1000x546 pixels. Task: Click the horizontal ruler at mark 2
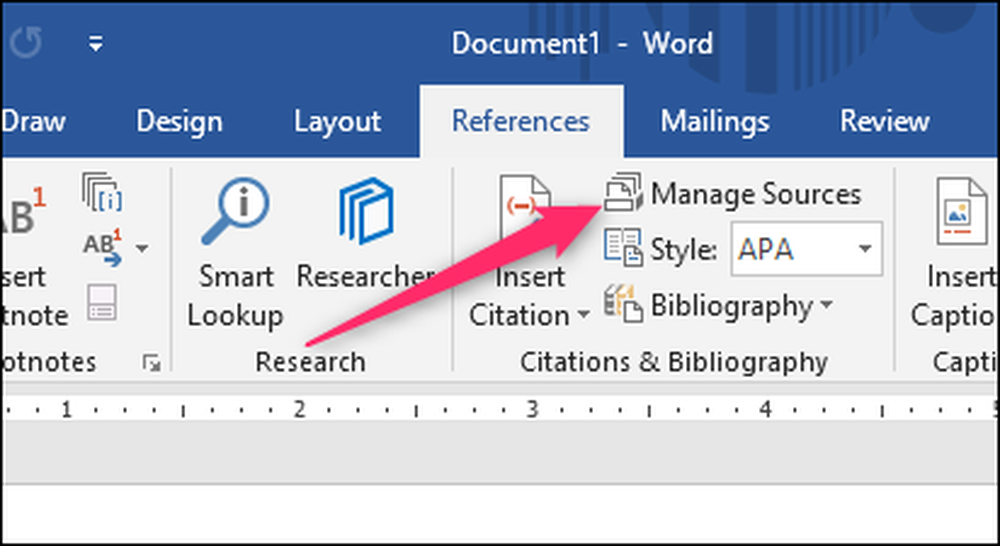[299, 409]
